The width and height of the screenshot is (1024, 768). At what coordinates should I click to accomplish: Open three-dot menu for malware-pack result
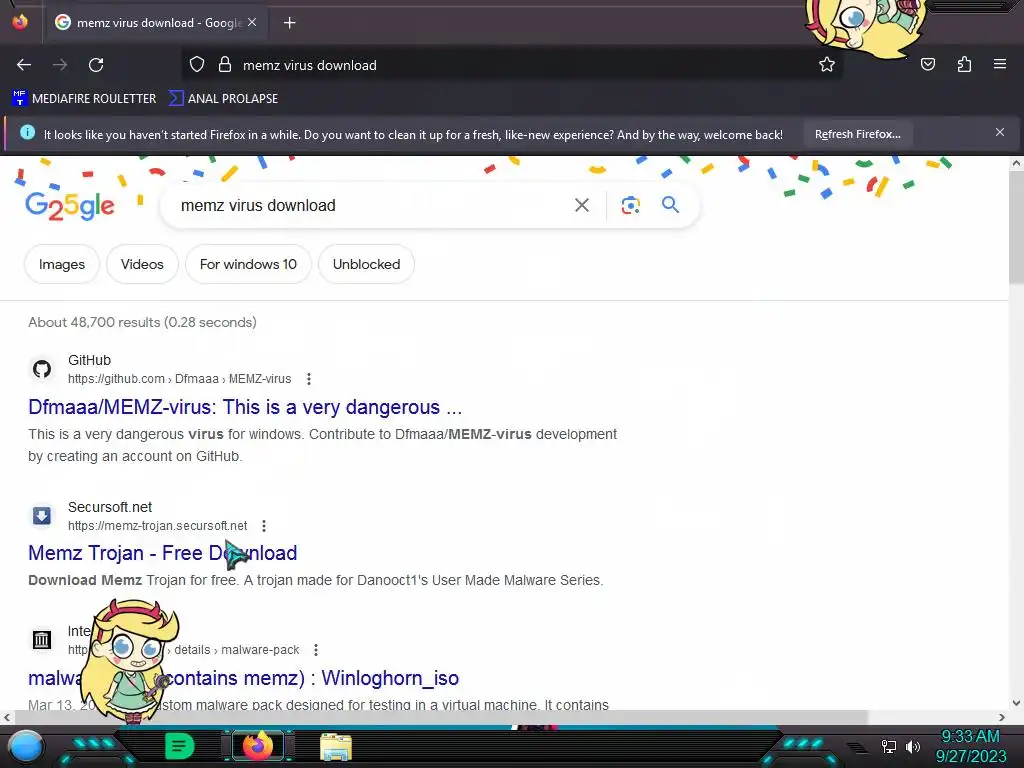(x=316, y=650)
